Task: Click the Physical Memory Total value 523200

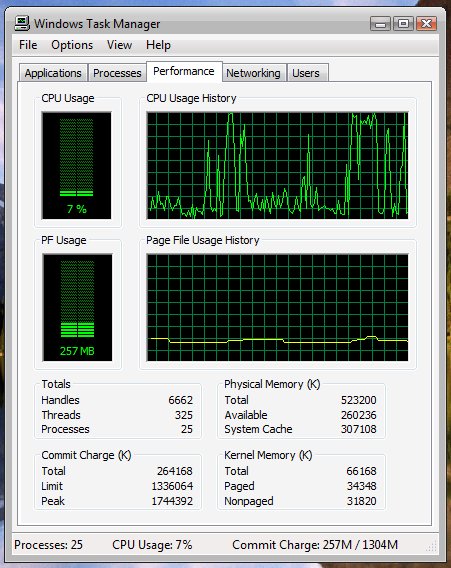Action: 359,400
